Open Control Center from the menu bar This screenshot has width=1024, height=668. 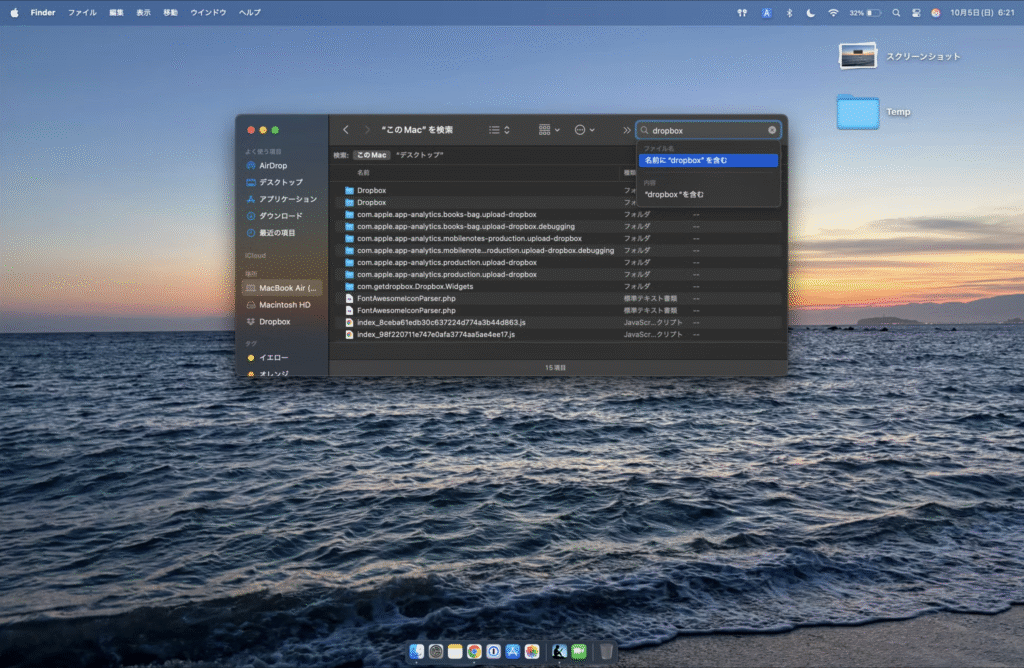pos(915,13)
